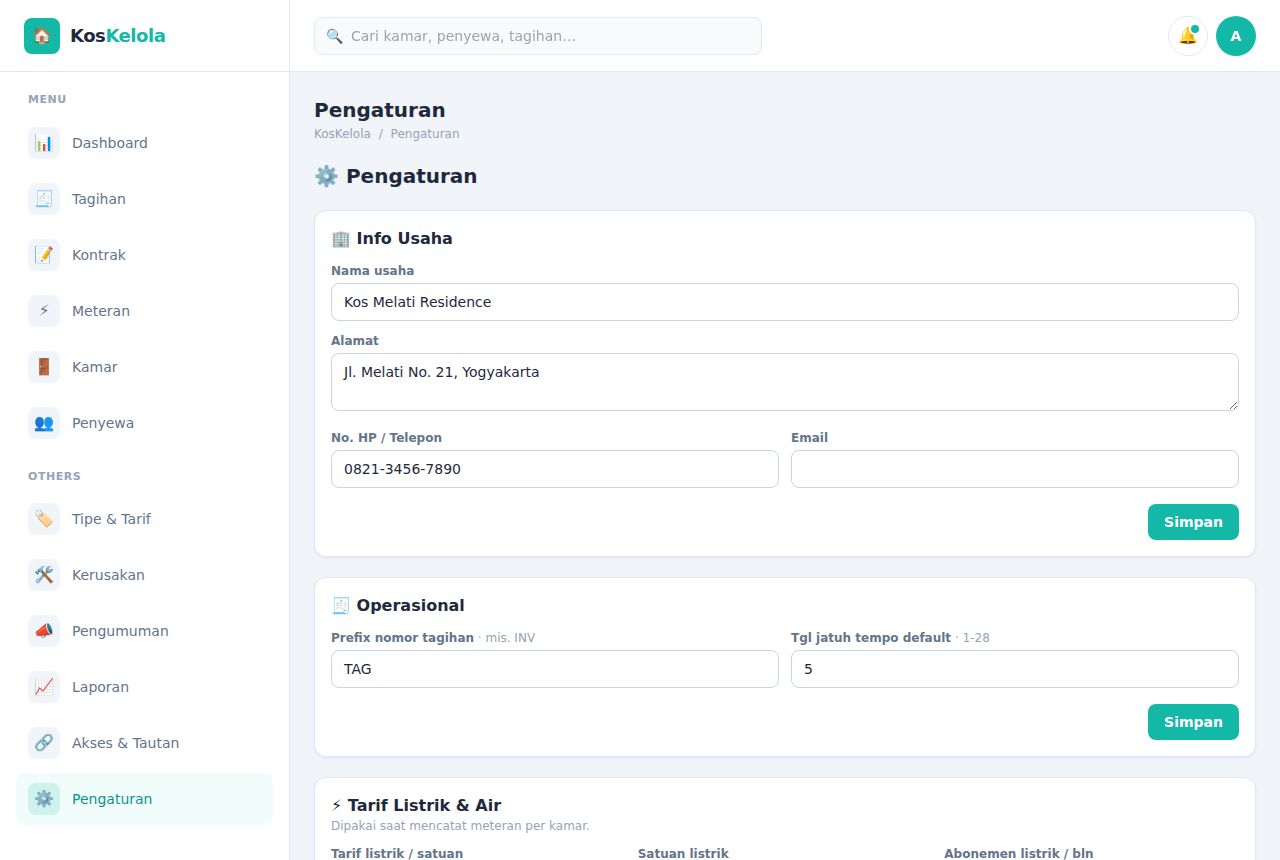Click the search magnifier icon

(334, 36)
